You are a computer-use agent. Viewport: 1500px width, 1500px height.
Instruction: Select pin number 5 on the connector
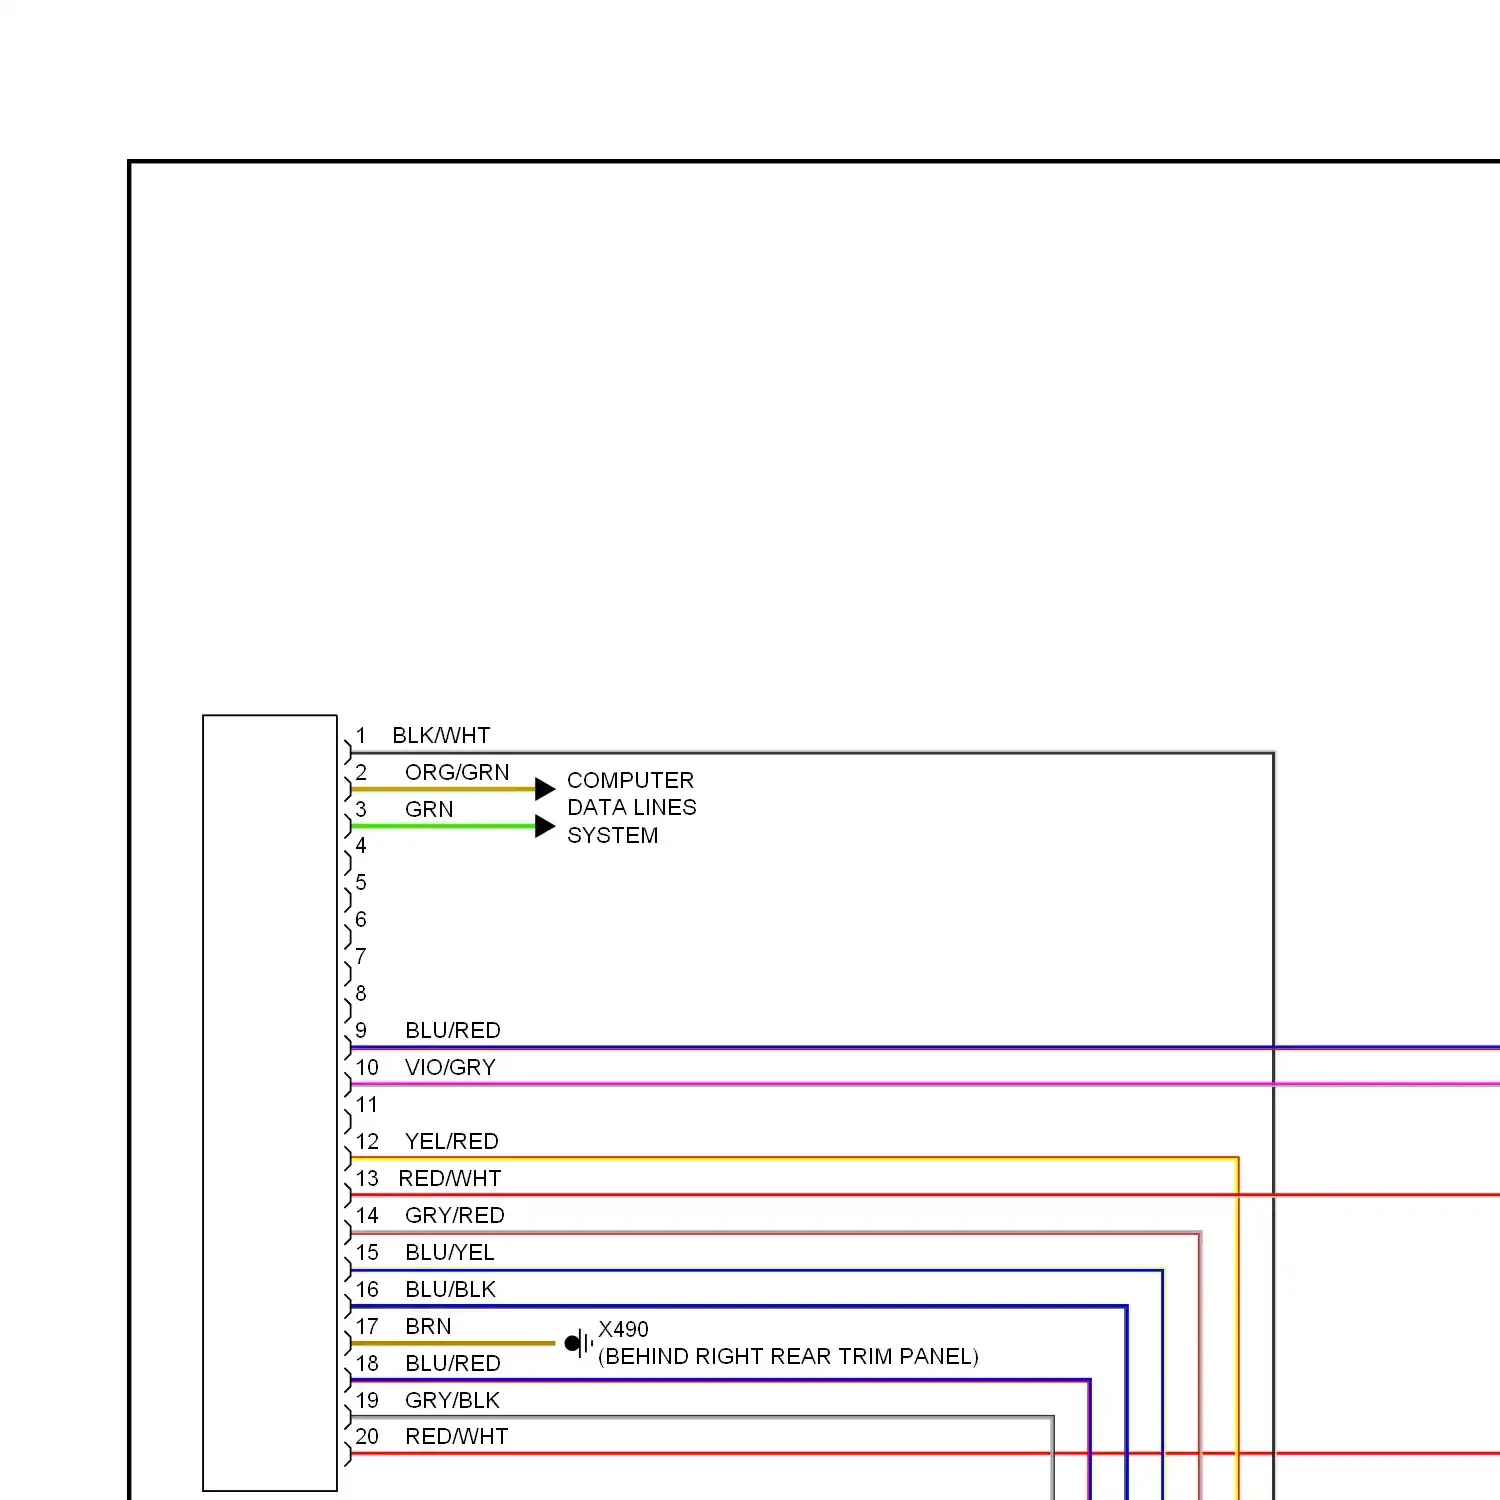(361, 883)
